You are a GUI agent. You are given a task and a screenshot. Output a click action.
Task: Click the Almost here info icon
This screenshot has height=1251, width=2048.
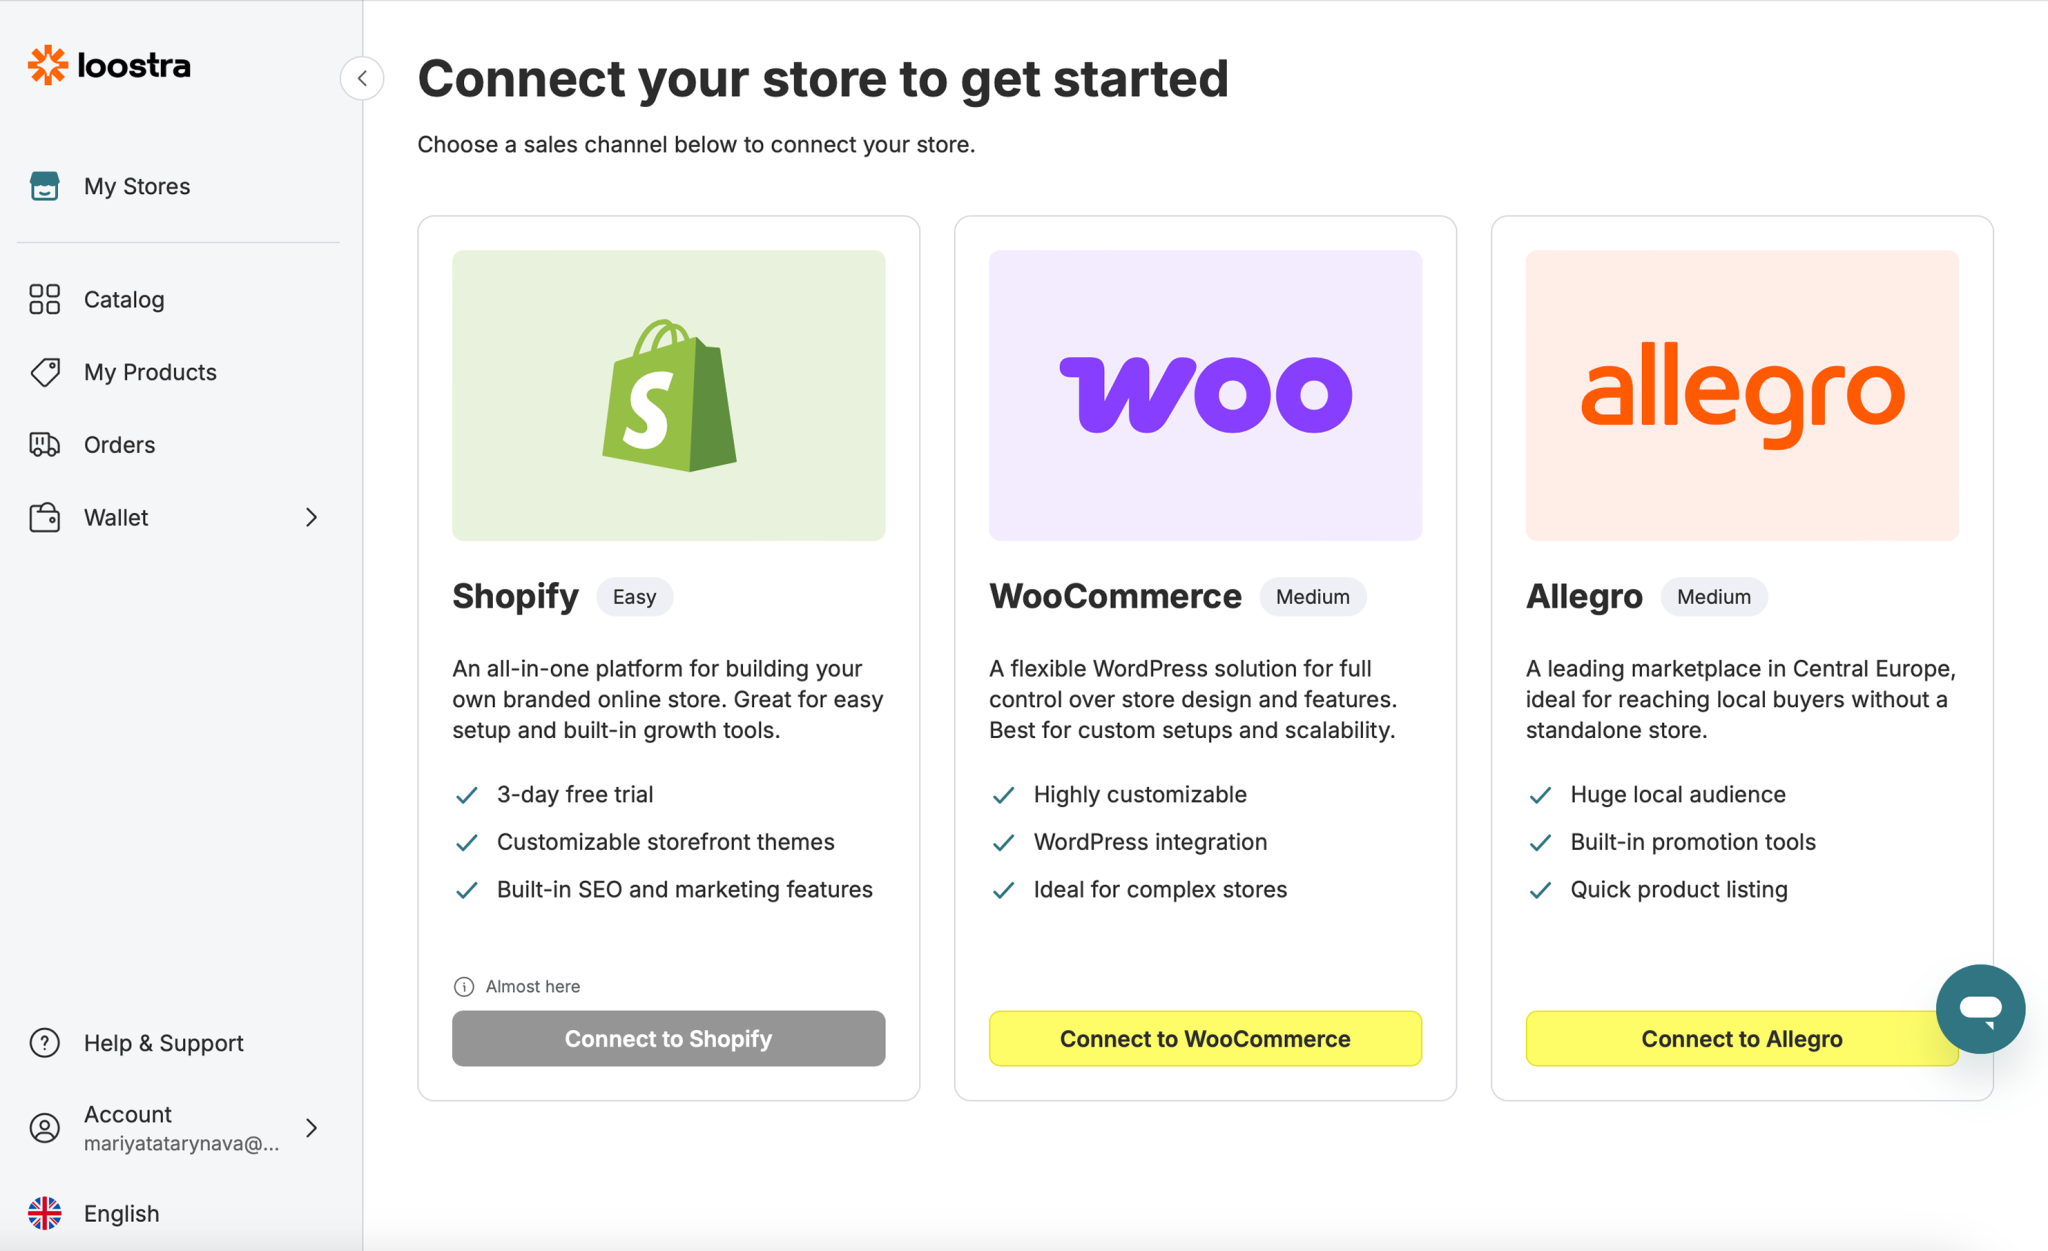coord(464,987)
